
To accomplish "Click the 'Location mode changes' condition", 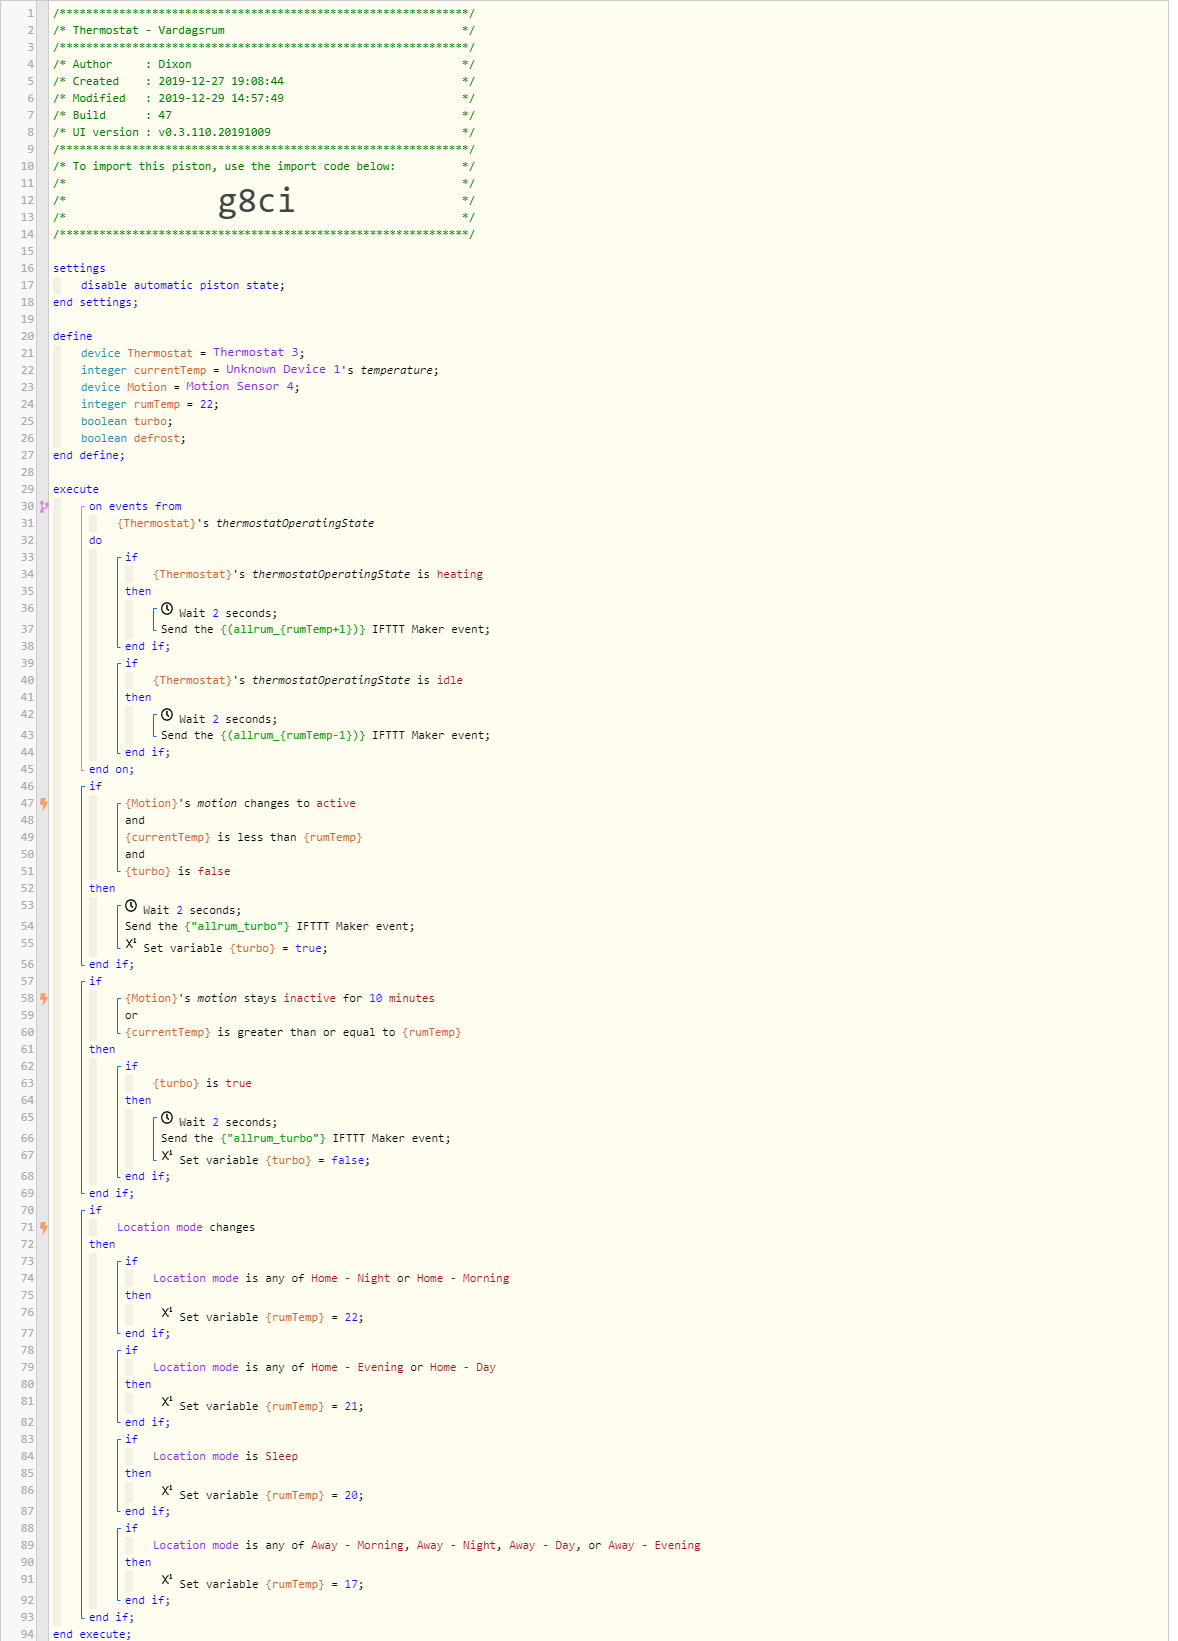I will coord(186,1227).
